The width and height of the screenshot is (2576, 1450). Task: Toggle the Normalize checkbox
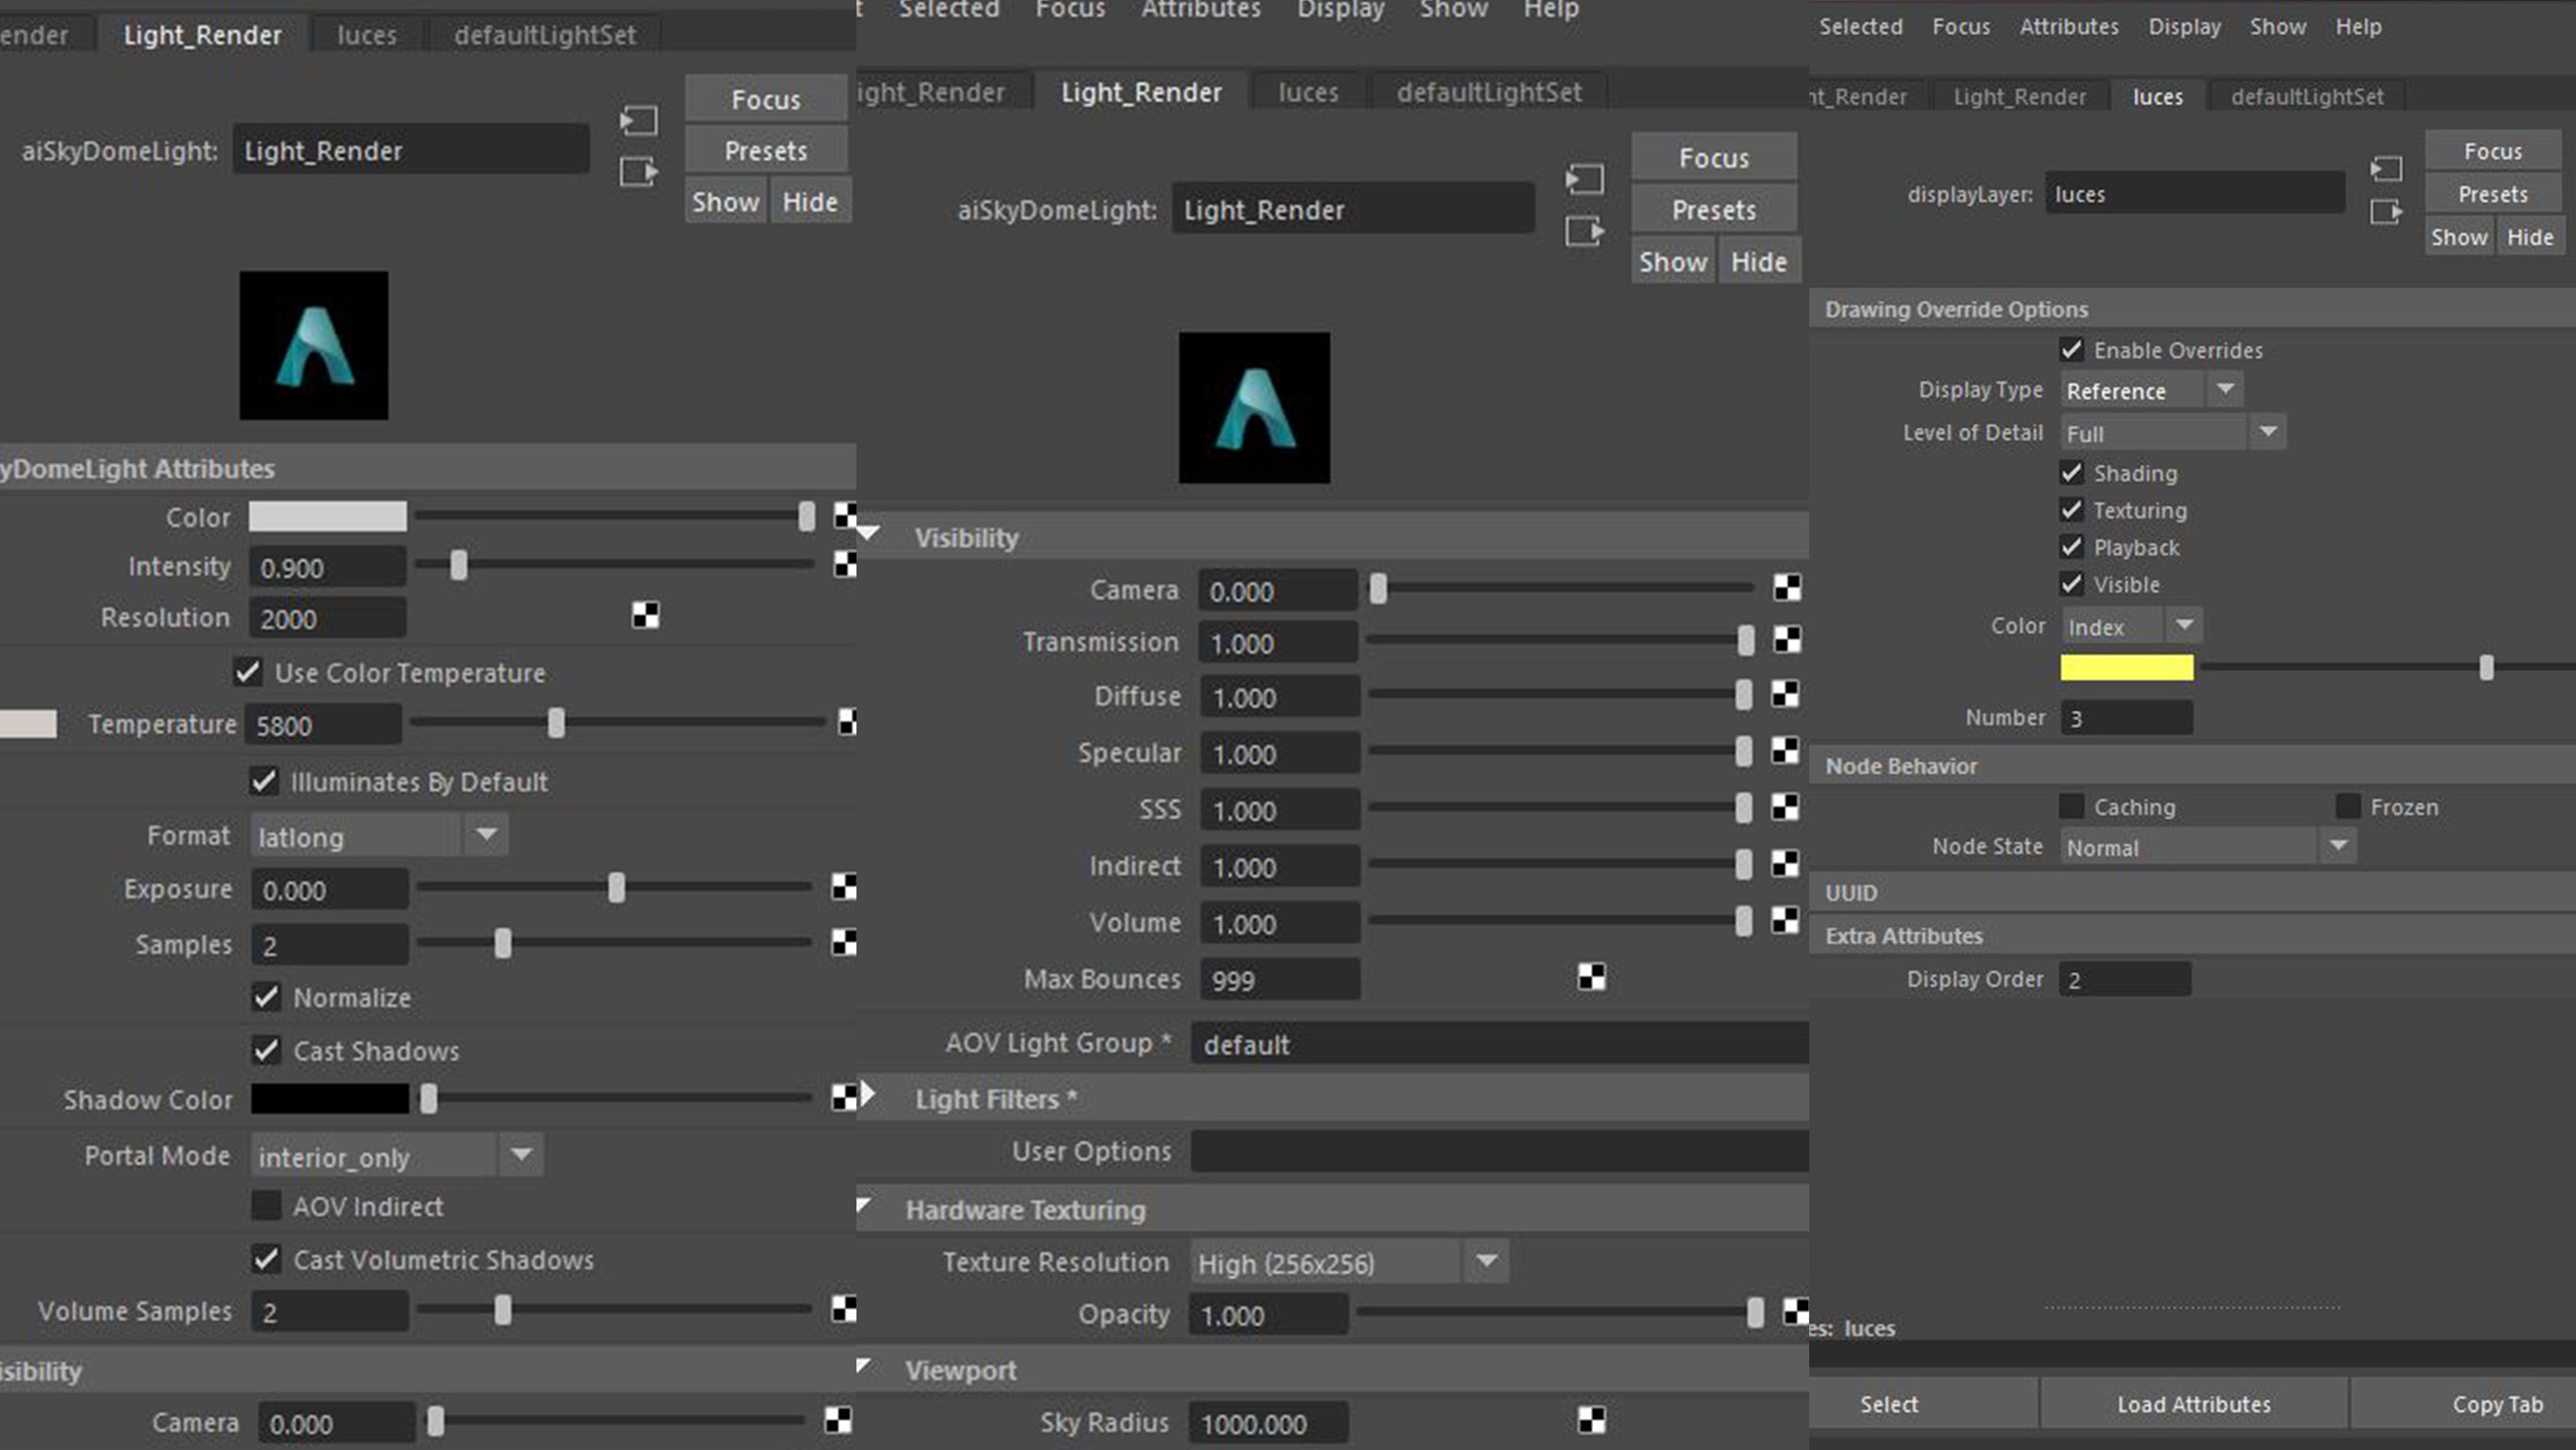point(266,997)
